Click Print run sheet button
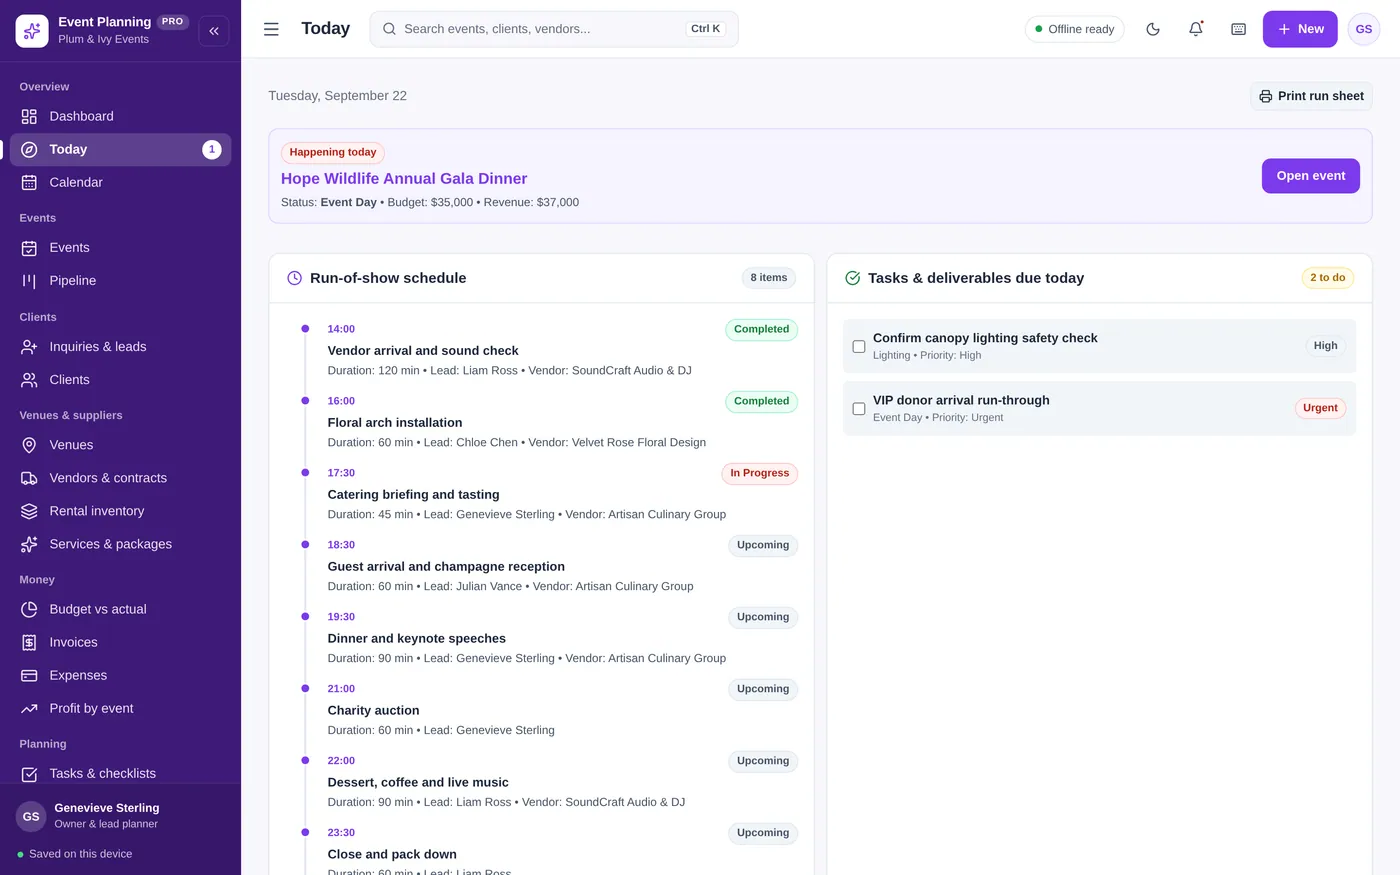The height and width of the screenshot is (875, 1400). coord(1311,96)
